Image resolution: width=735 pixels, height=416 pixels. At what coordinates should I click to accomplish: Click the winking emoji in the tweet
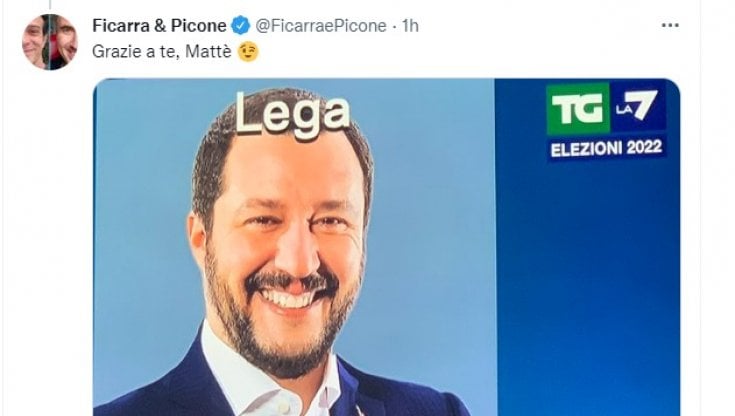point(248,52)
